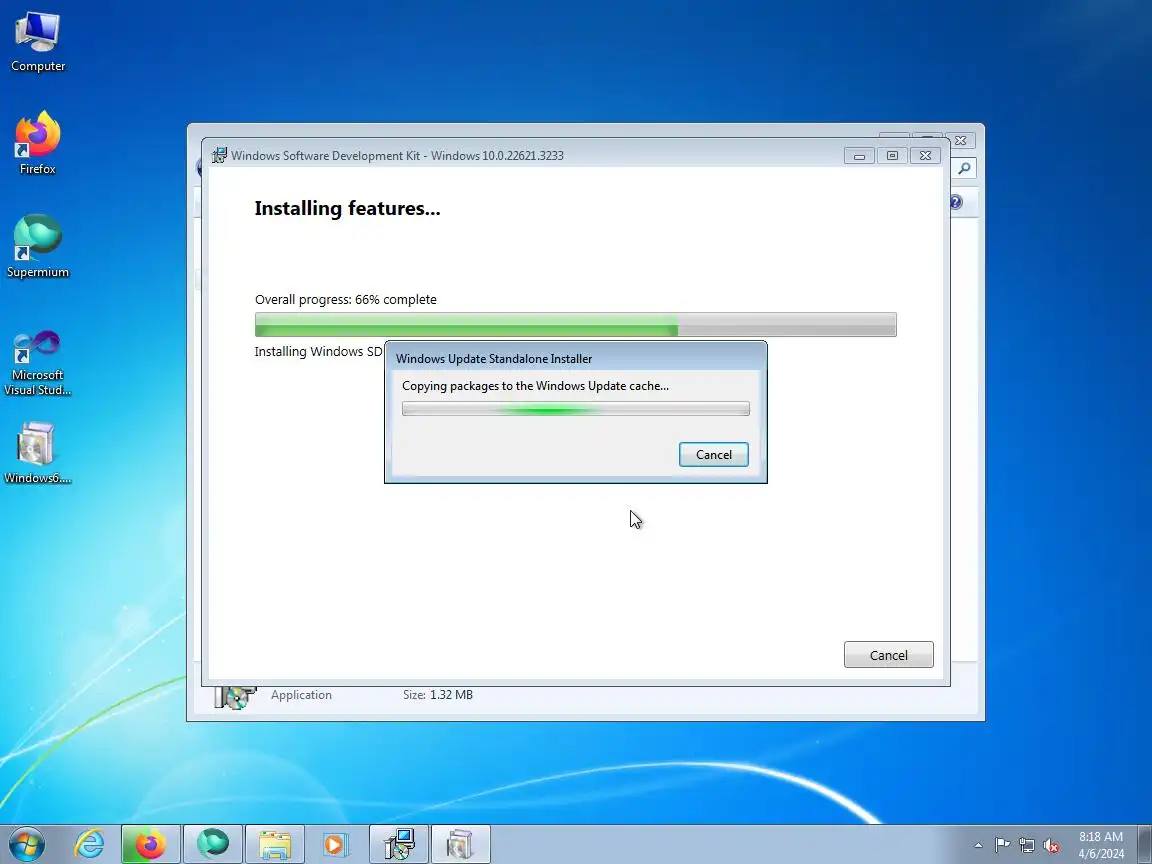
Task: Cancel the Windows Update Standalone Installer
Action: tap(713, 455)
